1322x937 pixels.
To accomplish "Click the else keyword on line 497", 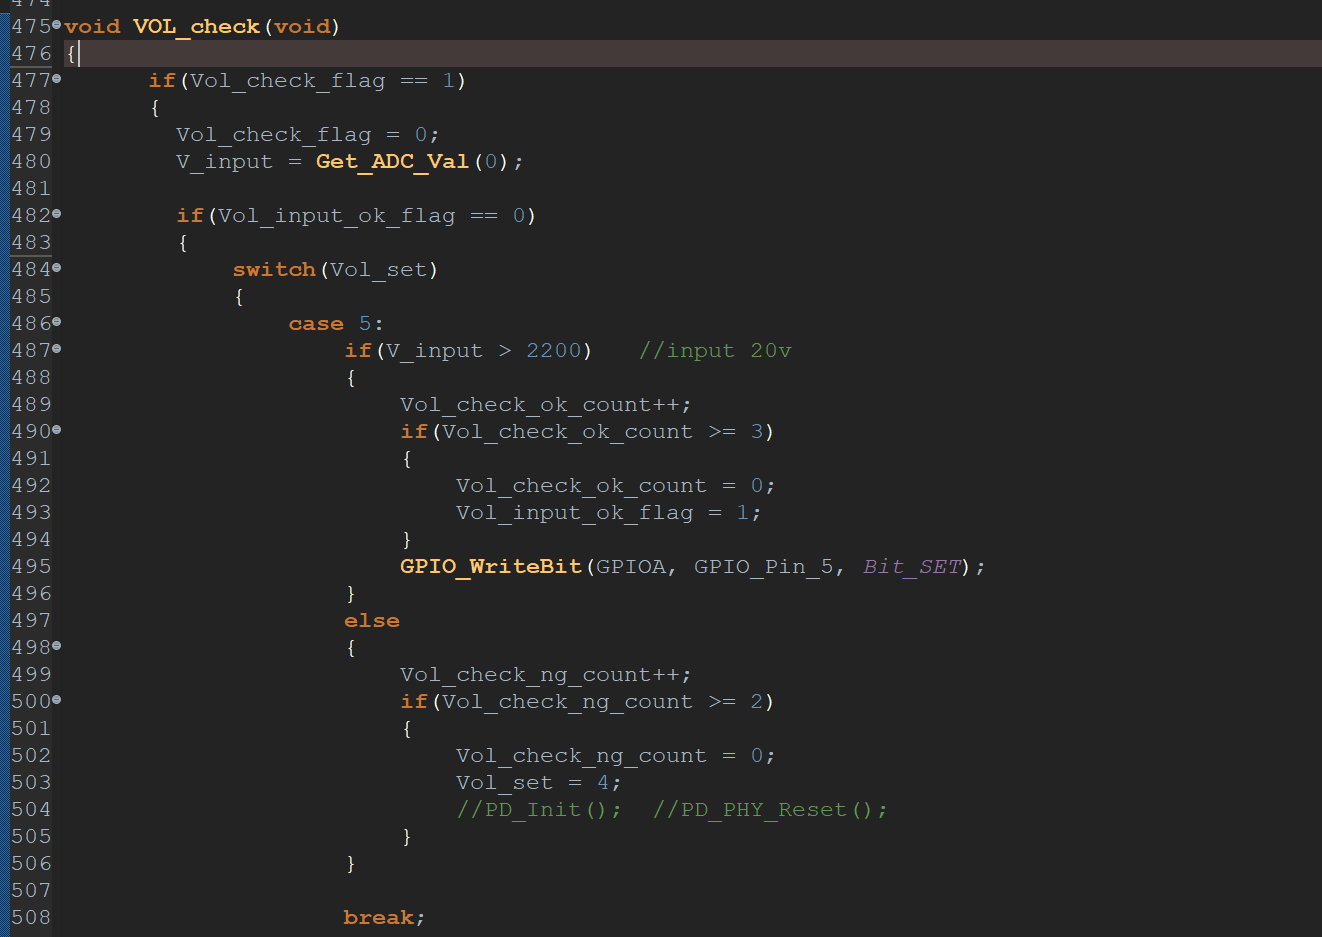I will [x=372, y=621].
